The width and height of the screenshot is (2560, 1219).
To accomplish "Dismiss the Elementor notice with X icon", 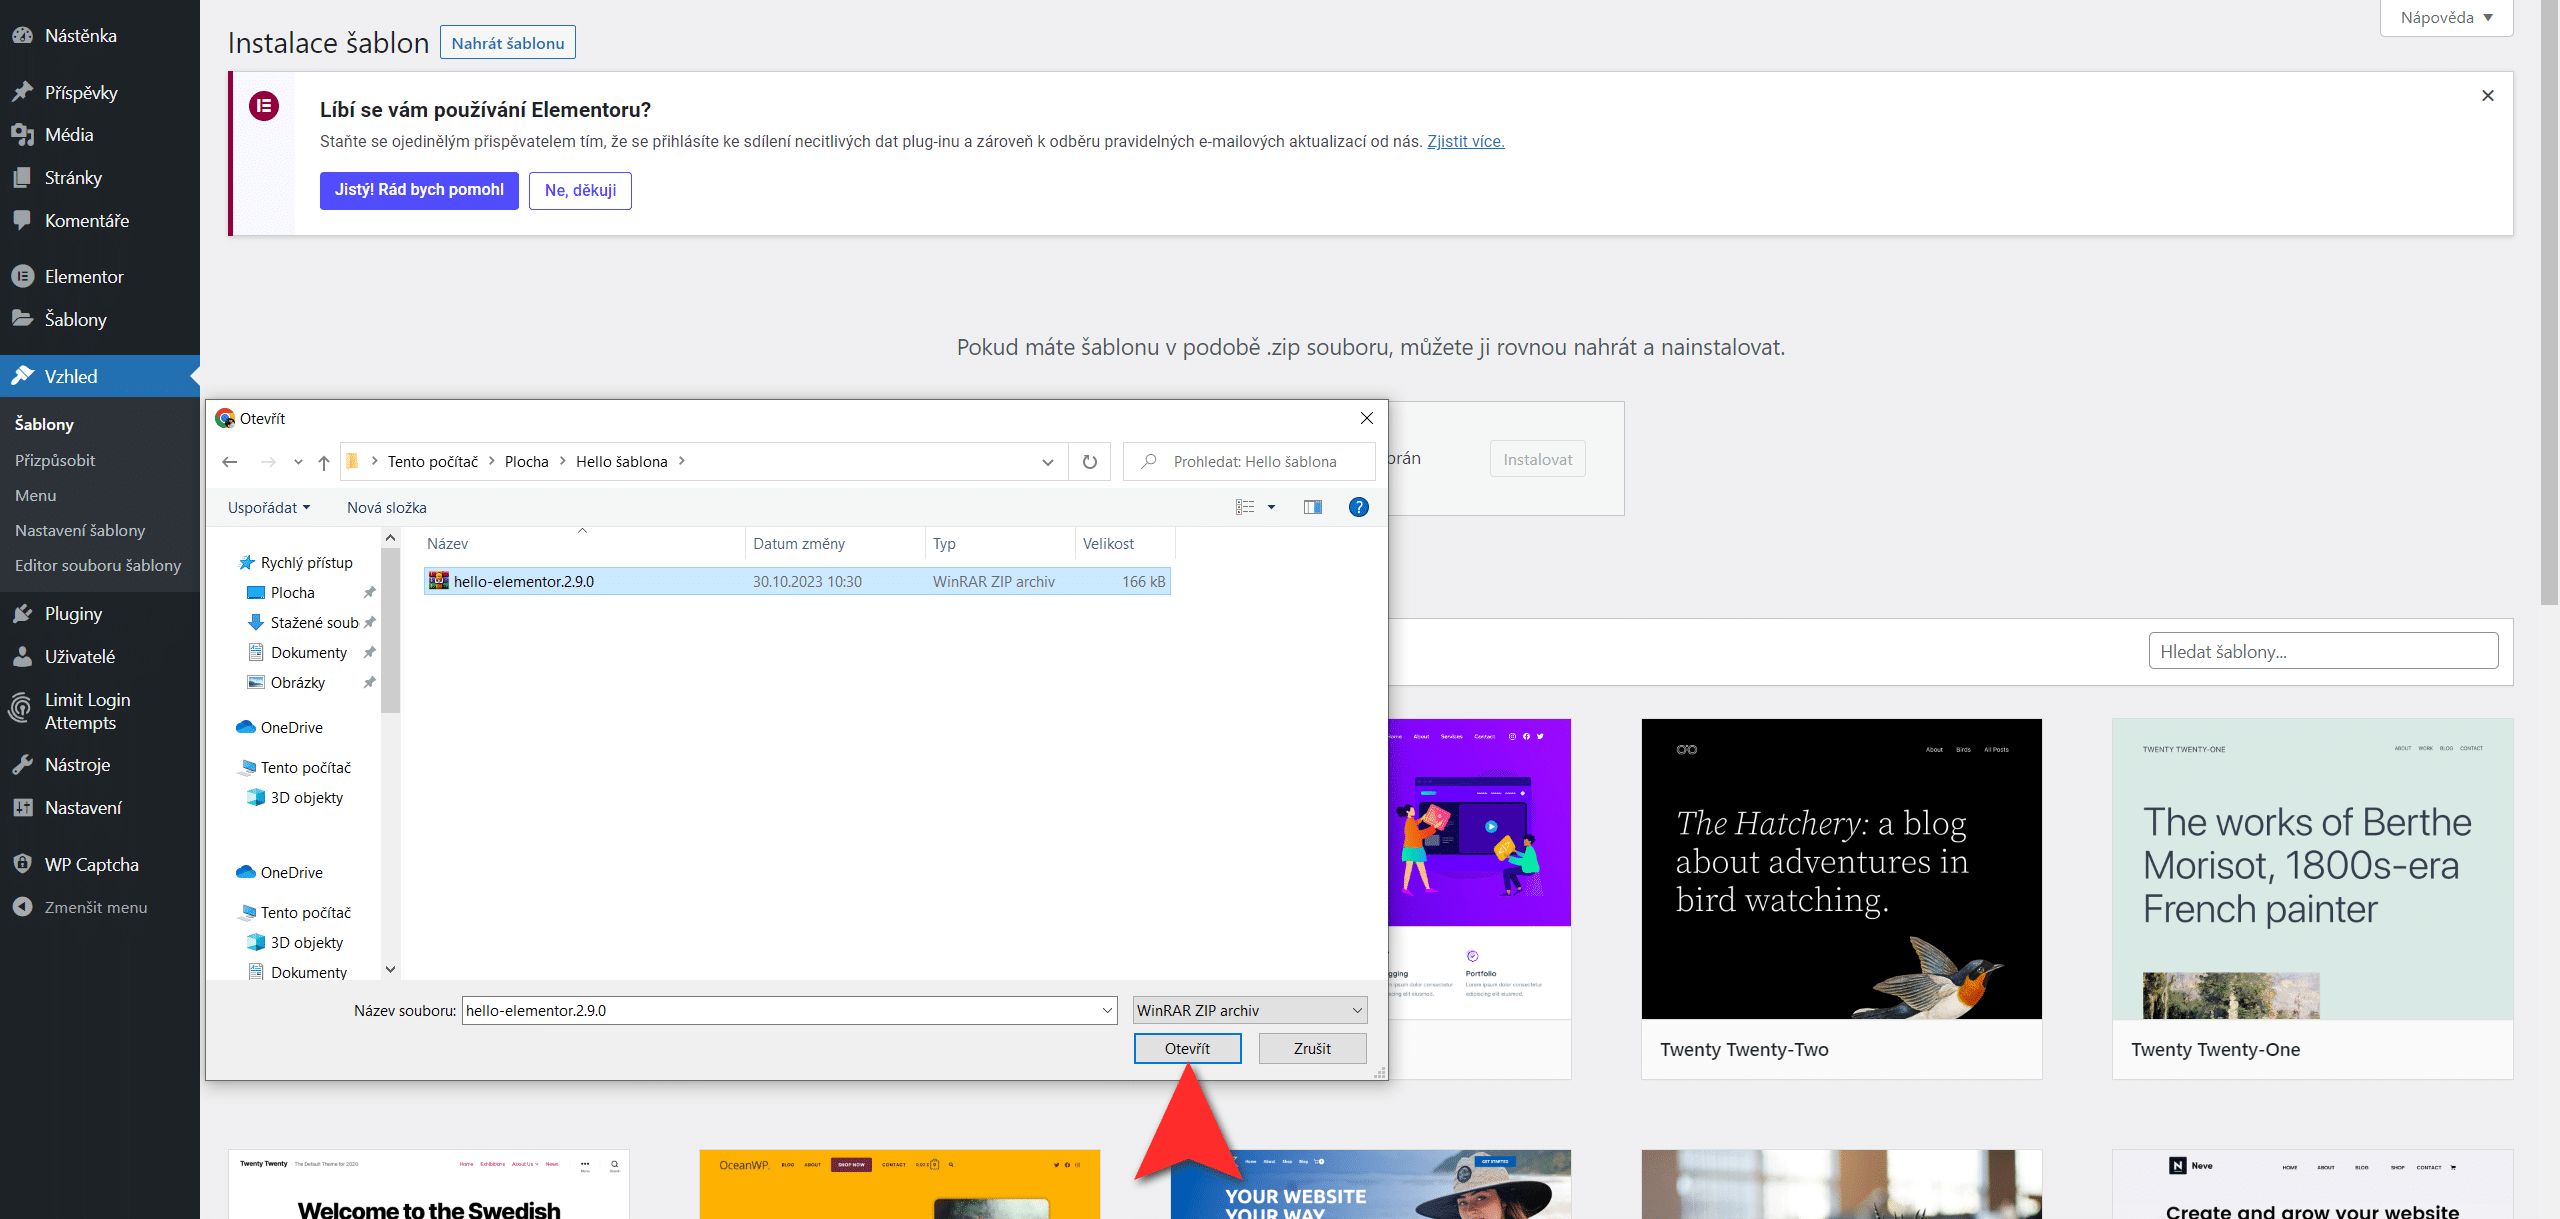I will pyautogui.click(x=2487, y=96).
